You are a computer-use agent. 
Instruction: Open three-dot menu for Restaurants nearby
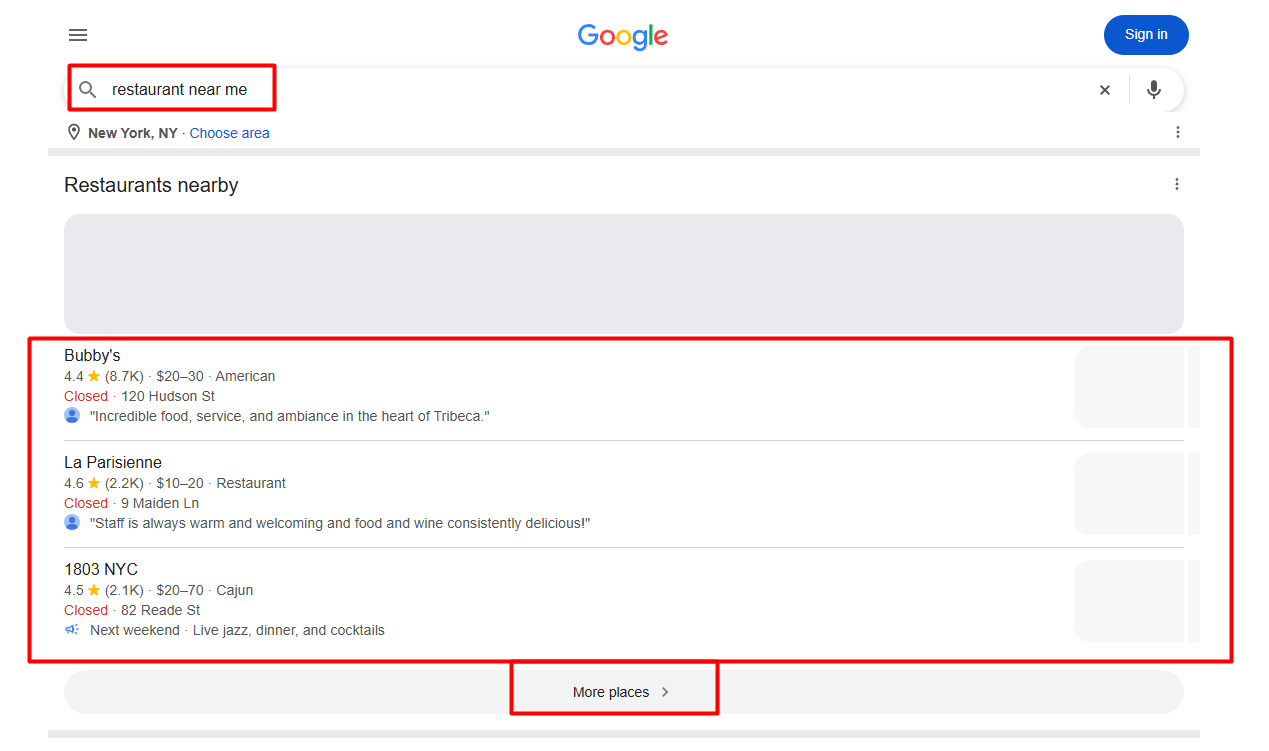[1177, 184]
